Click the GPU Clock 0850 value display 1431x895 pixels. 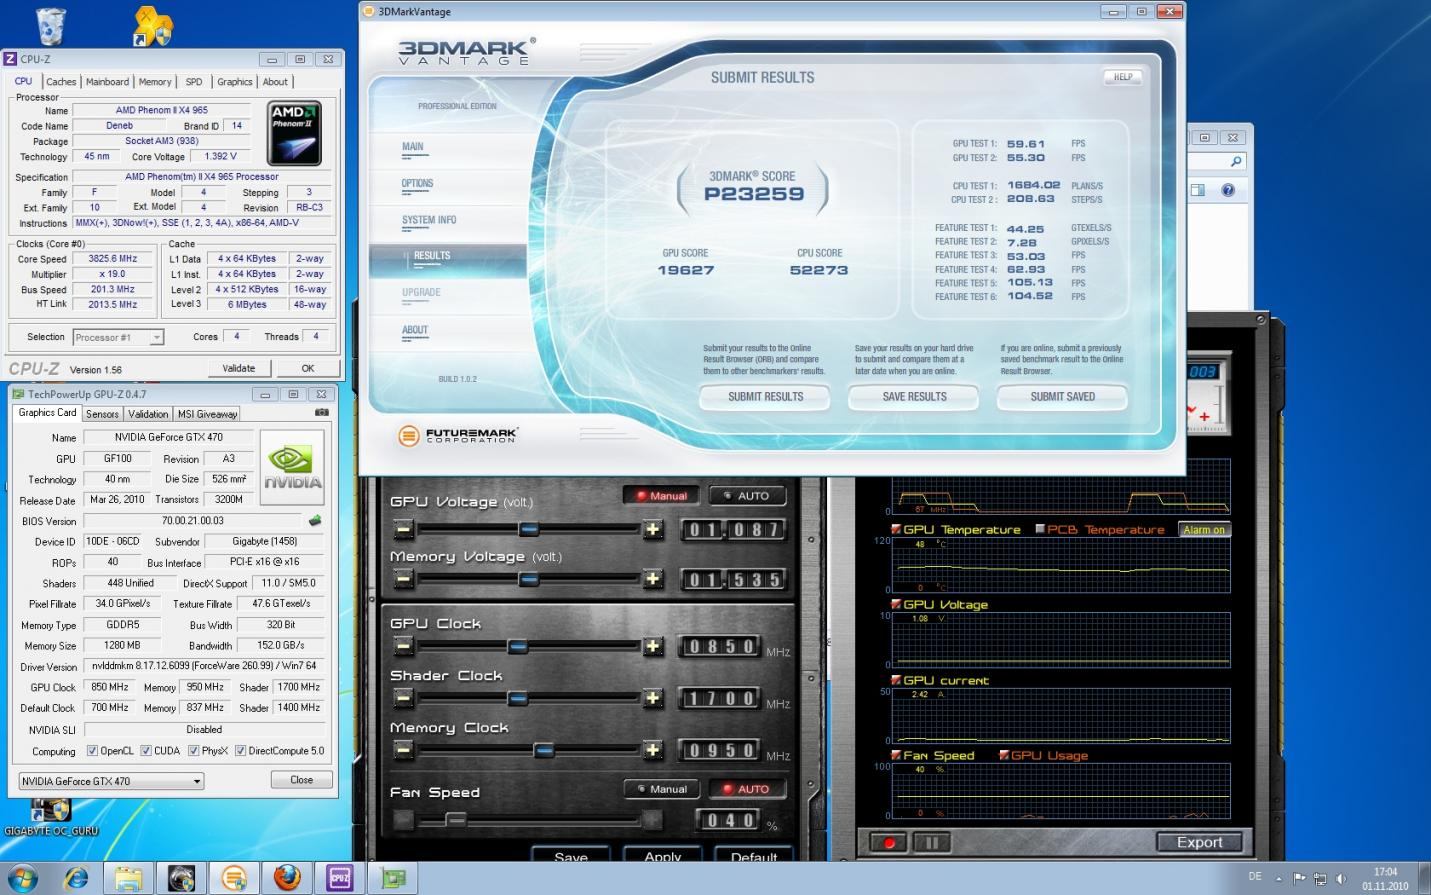point(720,647)
